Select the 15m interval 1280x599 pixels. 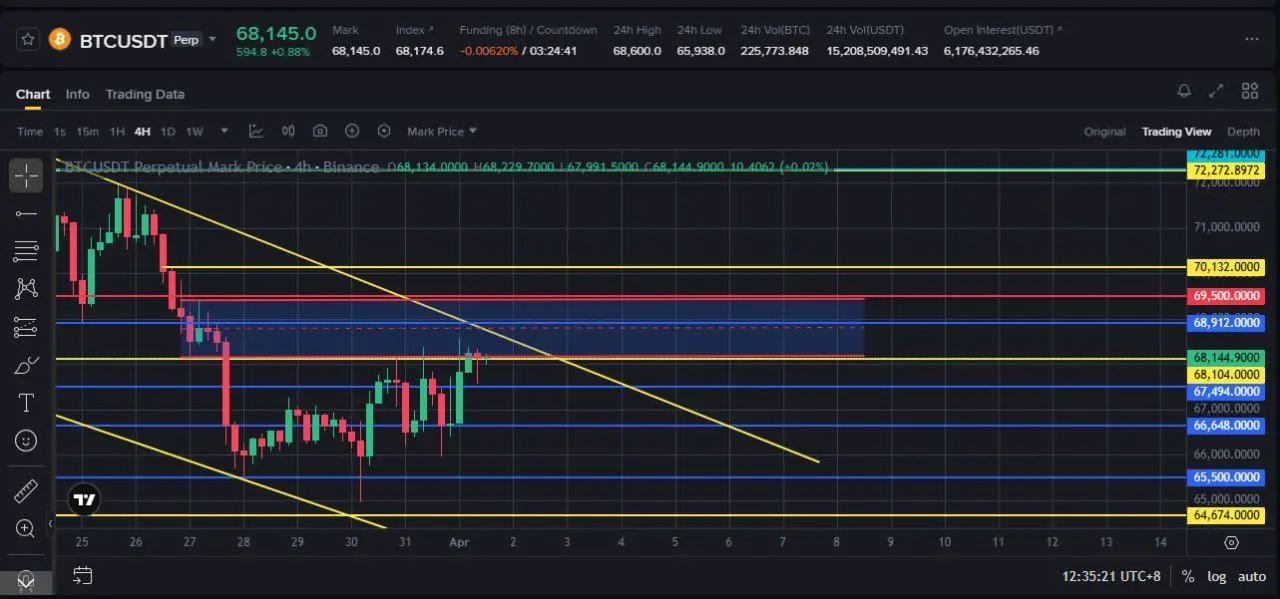point(87,131)
